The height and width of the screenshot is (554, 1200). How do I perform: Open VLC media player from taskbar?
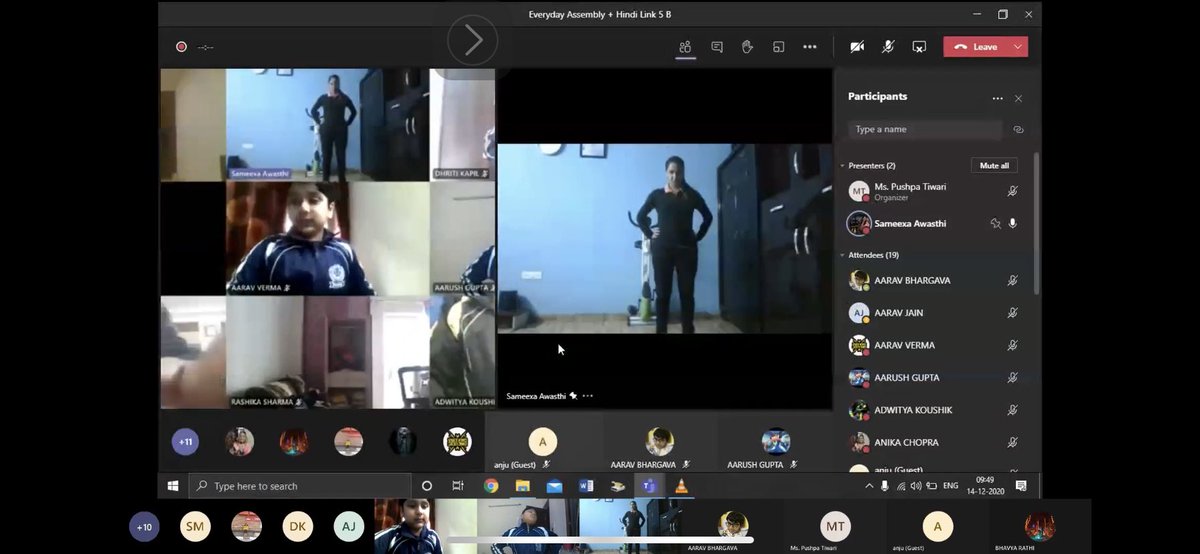point(681,486)
